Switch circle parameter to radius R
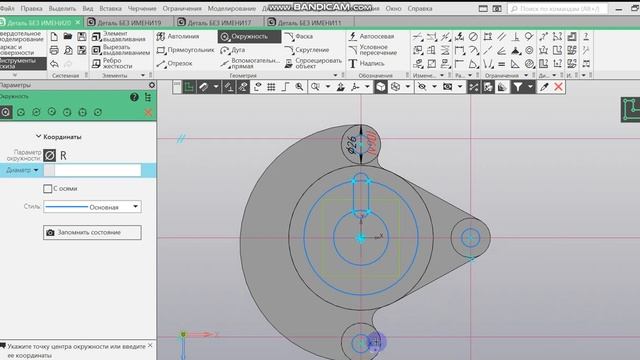The width and height of the screenshot is (640, 360). click(63, 156)
